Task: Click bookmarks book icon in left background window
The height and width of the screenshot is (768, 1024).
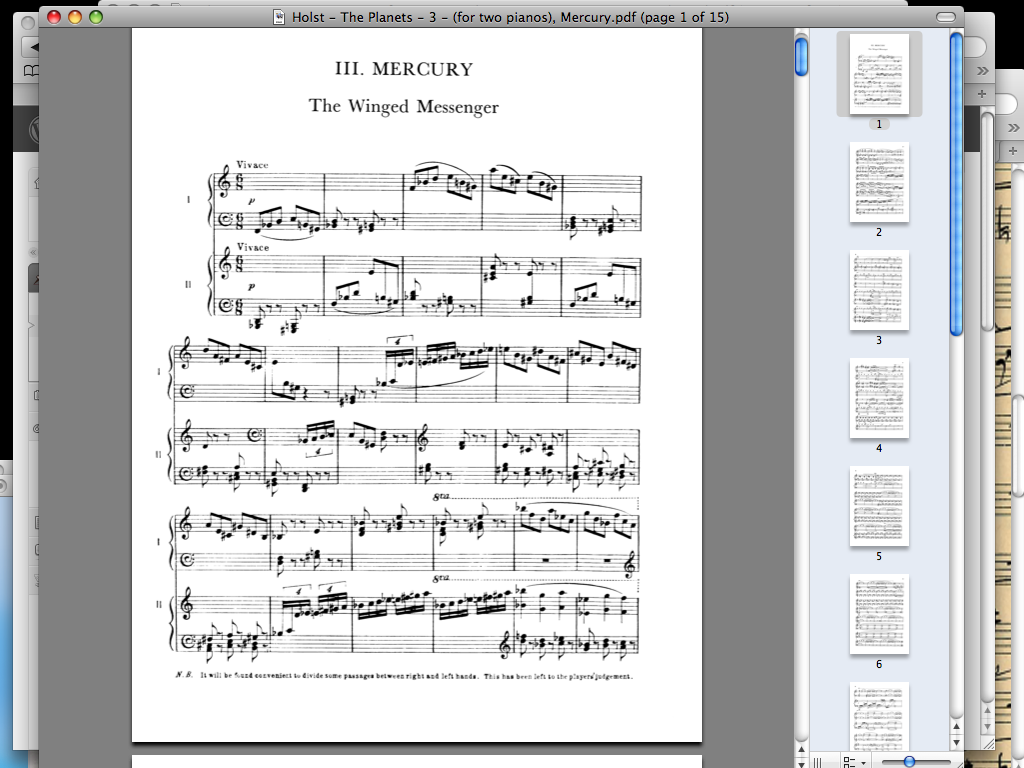Action: click(x=31, y=71)
